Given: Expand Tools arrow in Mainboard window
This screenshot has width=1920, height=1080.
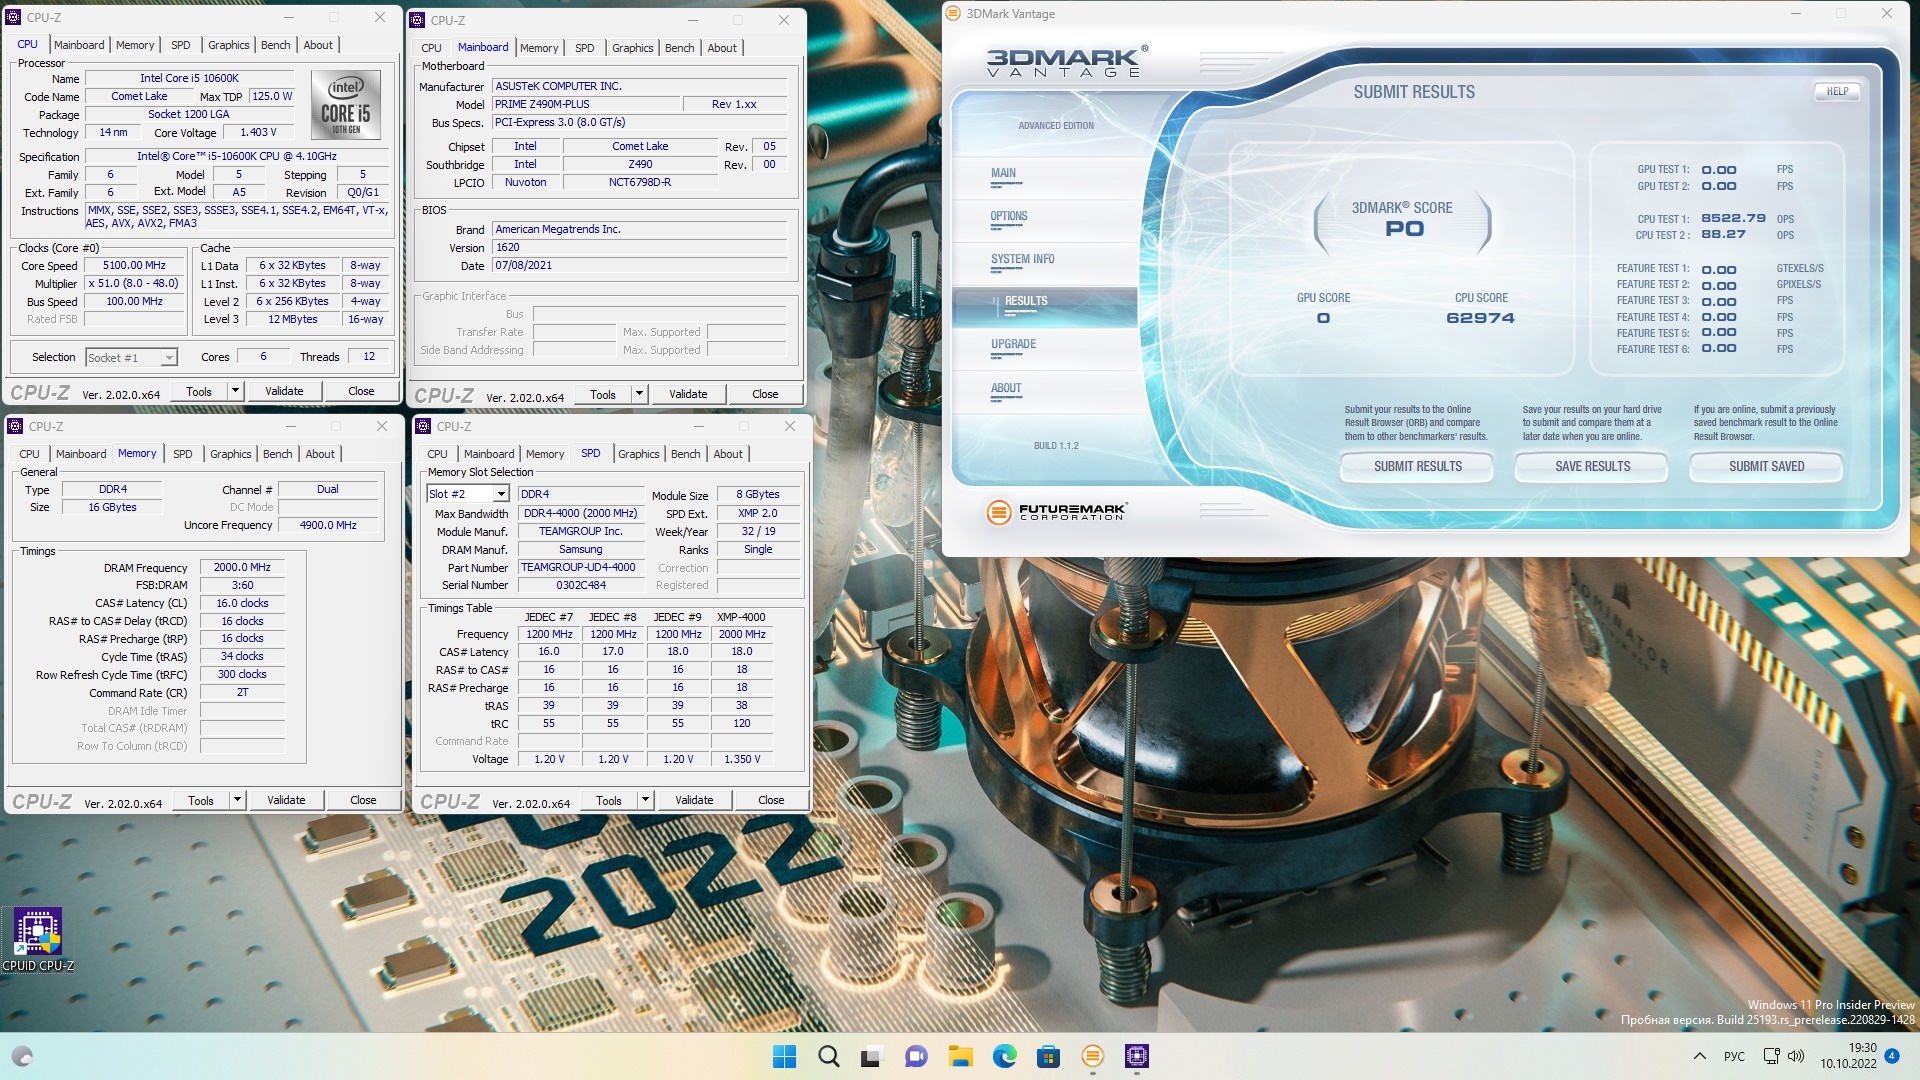Looking at the screenshot, I should click(x=640, y=394).
